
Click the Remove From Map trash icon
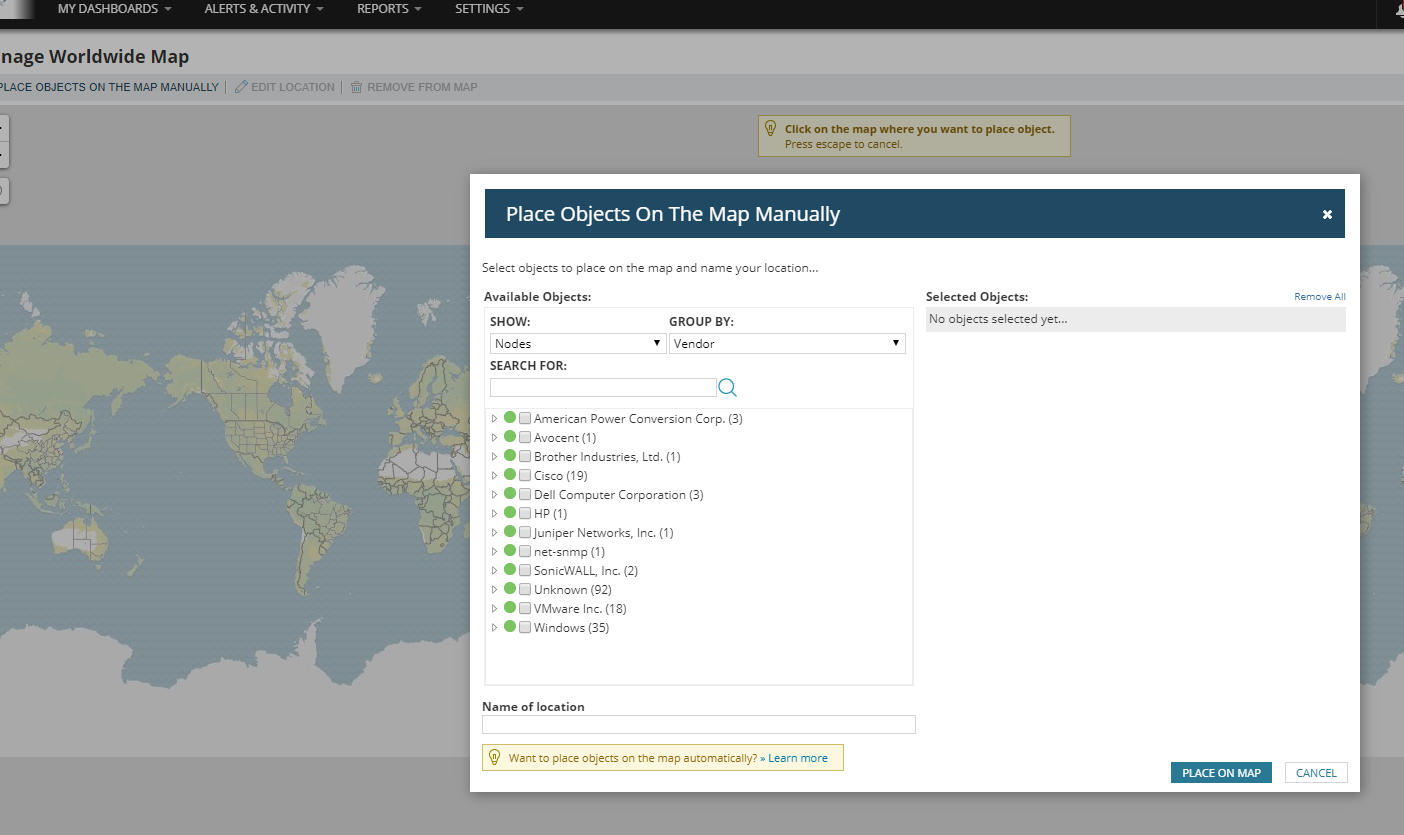(x=356, y=87)
